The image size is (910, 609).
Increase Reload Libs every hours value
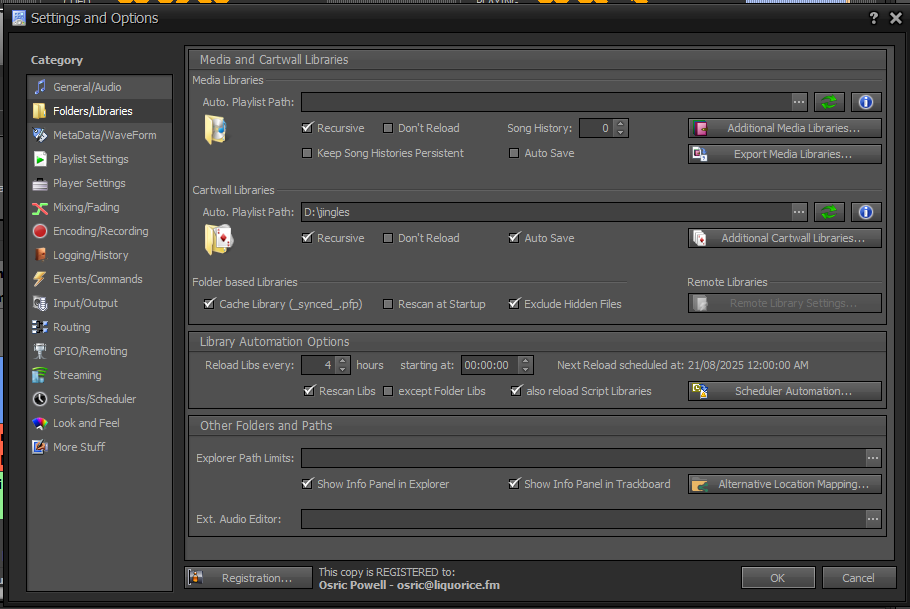[343, 361]
